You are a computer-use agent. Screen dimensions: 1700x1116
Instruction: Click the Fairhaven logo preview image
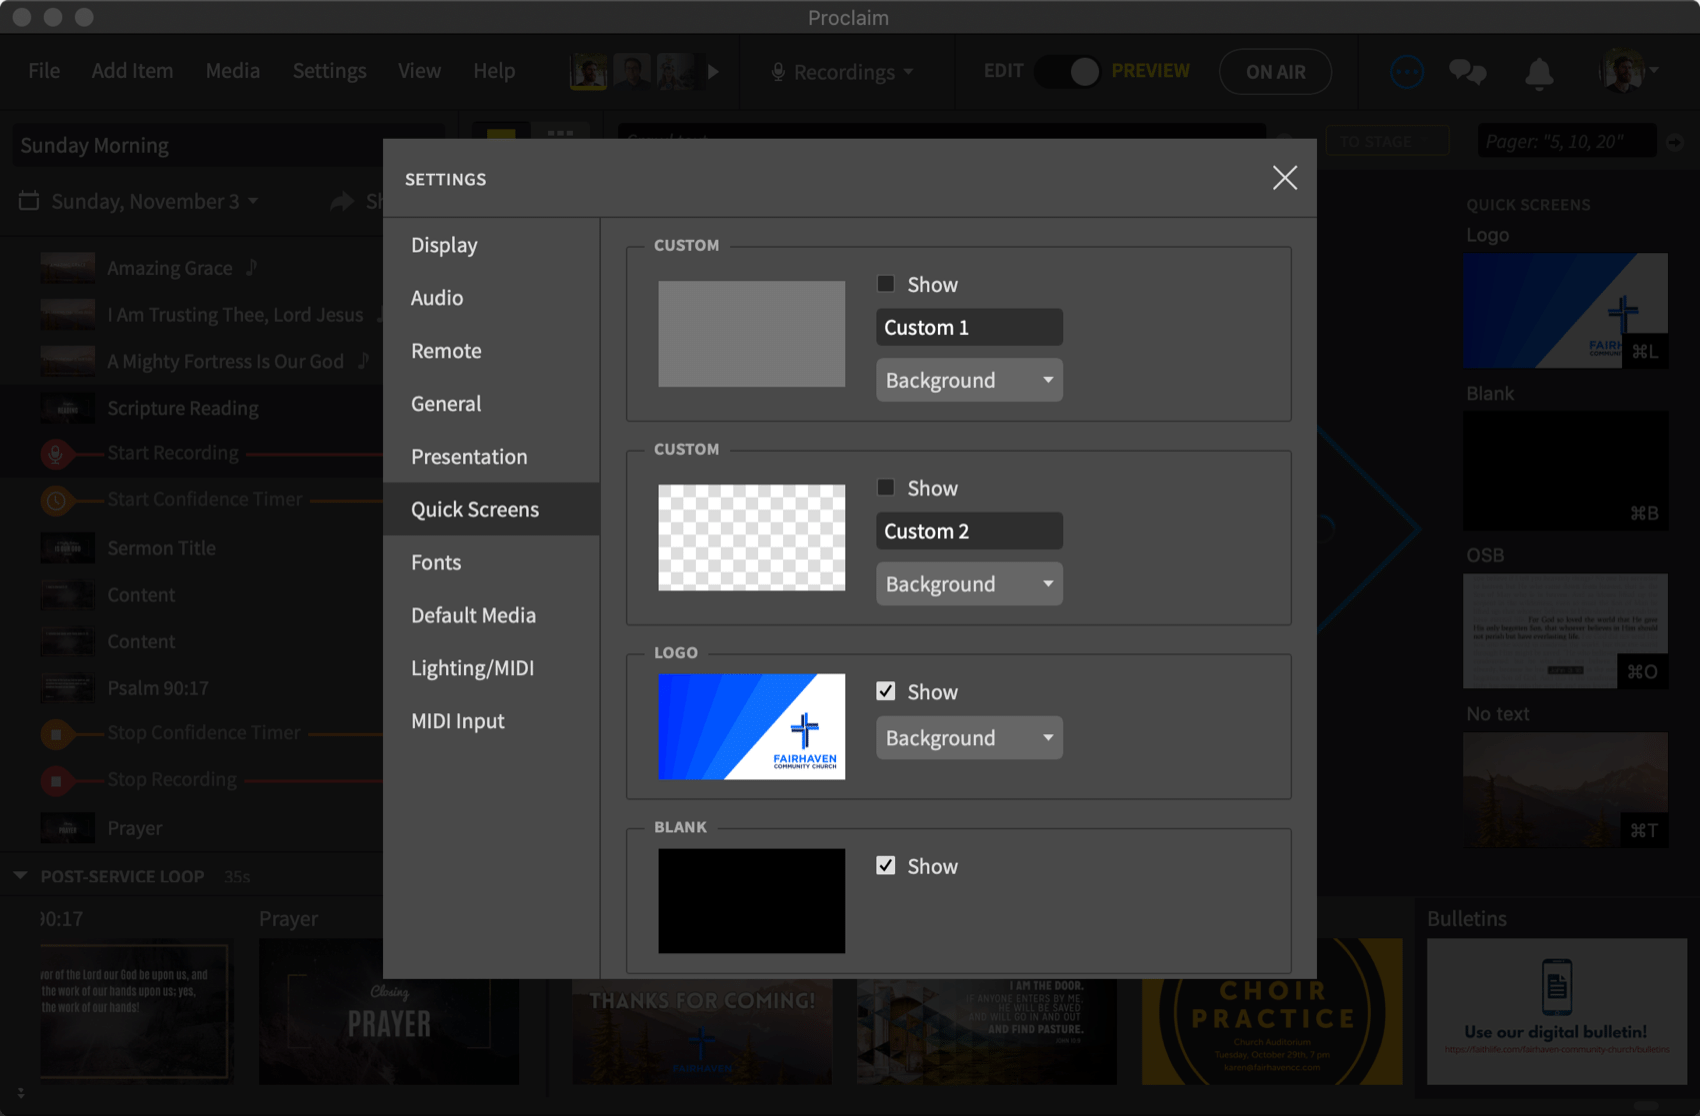point(751,727)
